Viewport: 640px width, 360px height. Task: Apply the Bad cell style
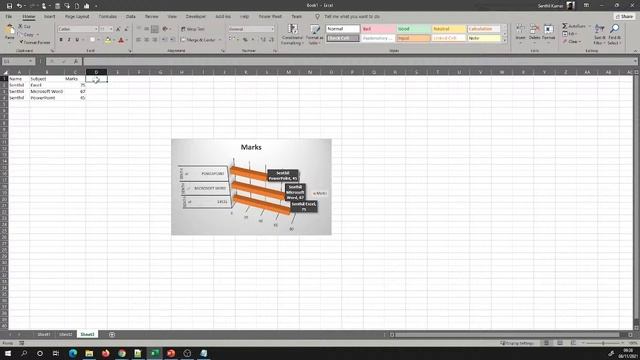378,29
